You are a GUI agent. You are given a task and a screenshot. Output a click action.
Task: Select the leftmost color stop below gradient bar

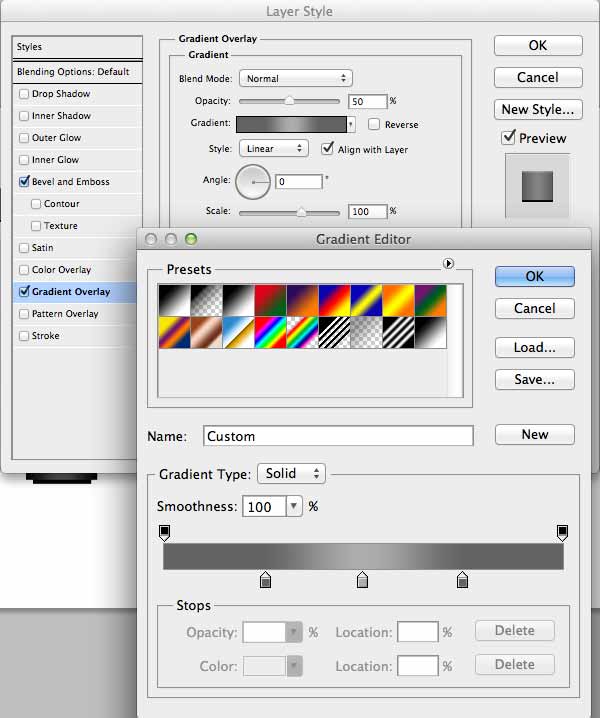(x=266, y=580)
